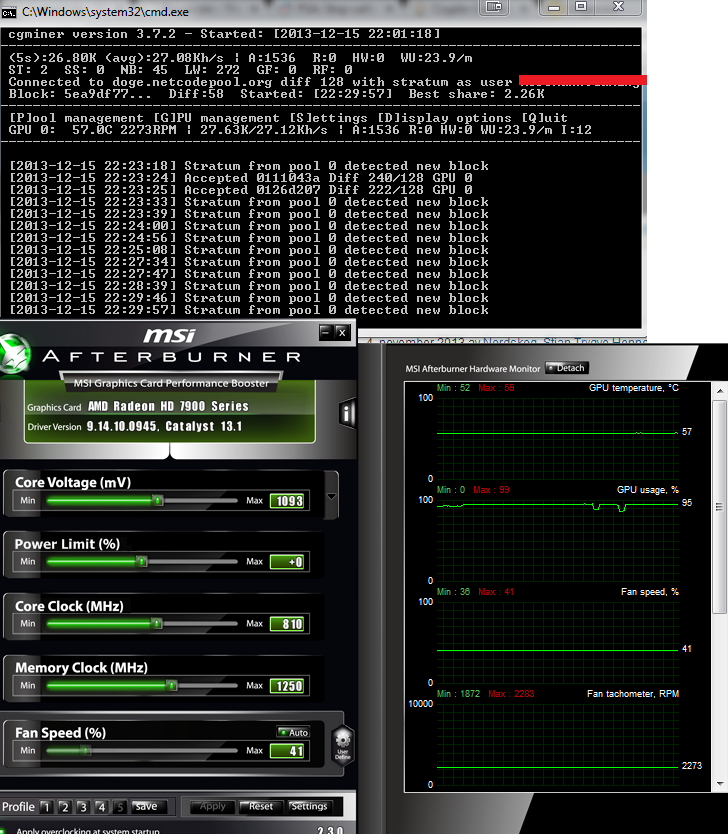Image resolution: width=728 pixels, height=834 pixels.
Task: Click the cmd.exe window title icon
Action: (x=9, y=12)
